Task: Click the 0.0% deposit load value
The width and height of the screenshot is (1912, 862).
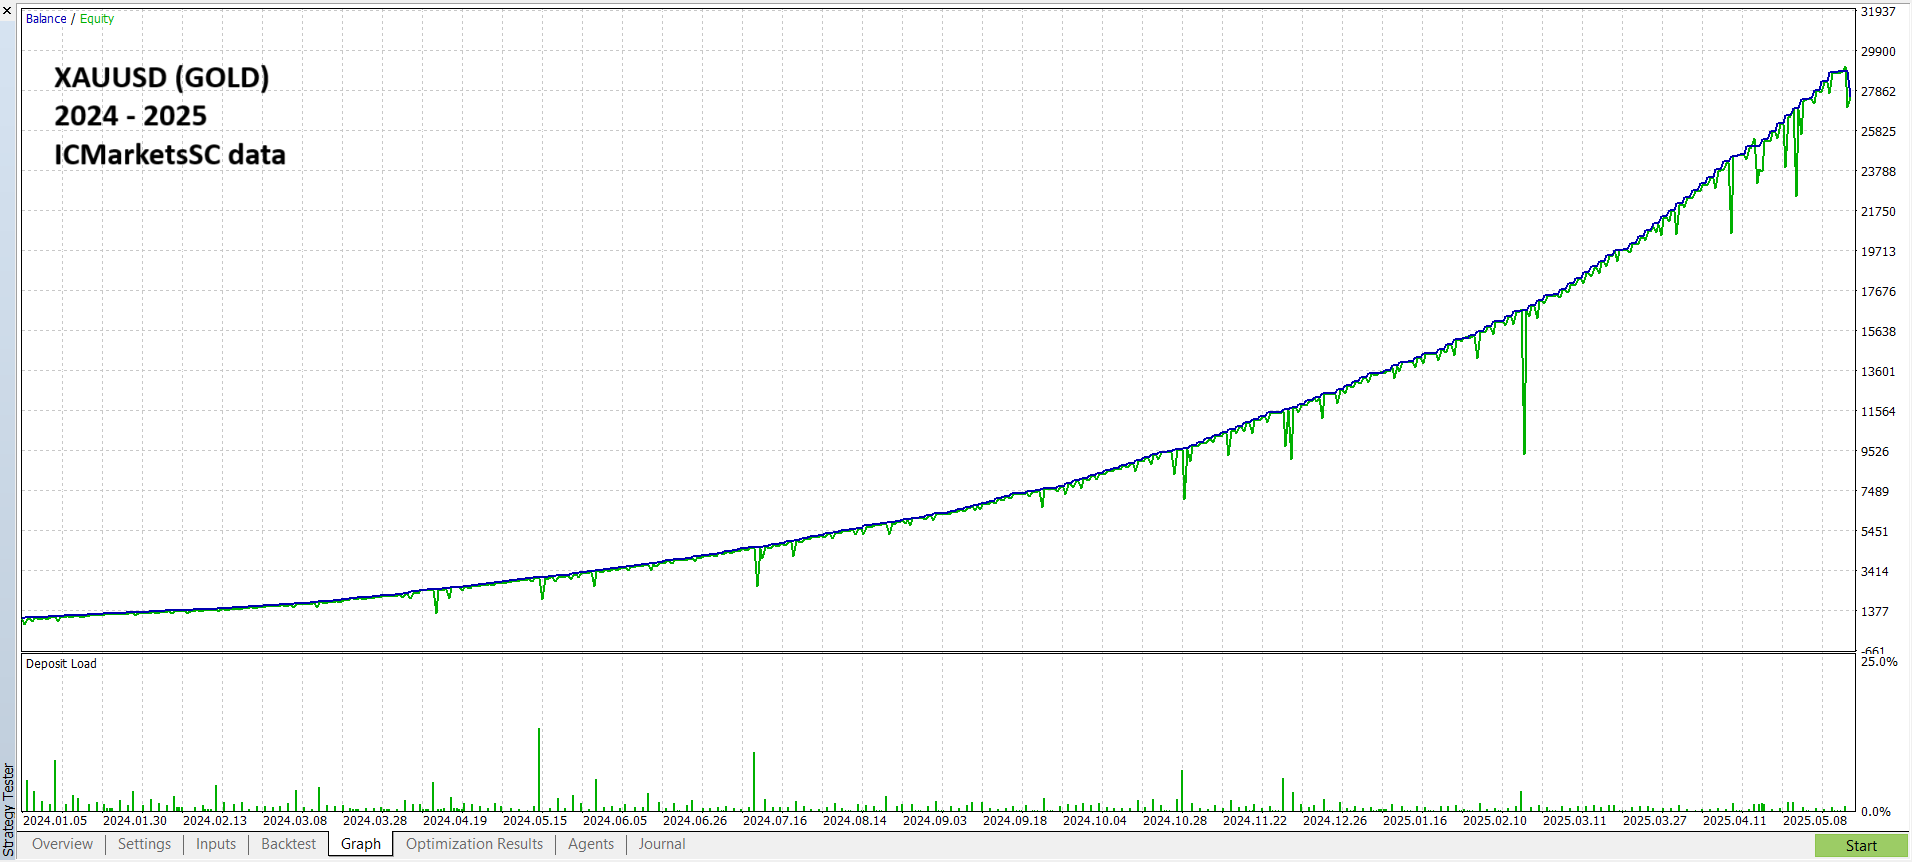Action: pyautogui.click(x=1876, y=812)
